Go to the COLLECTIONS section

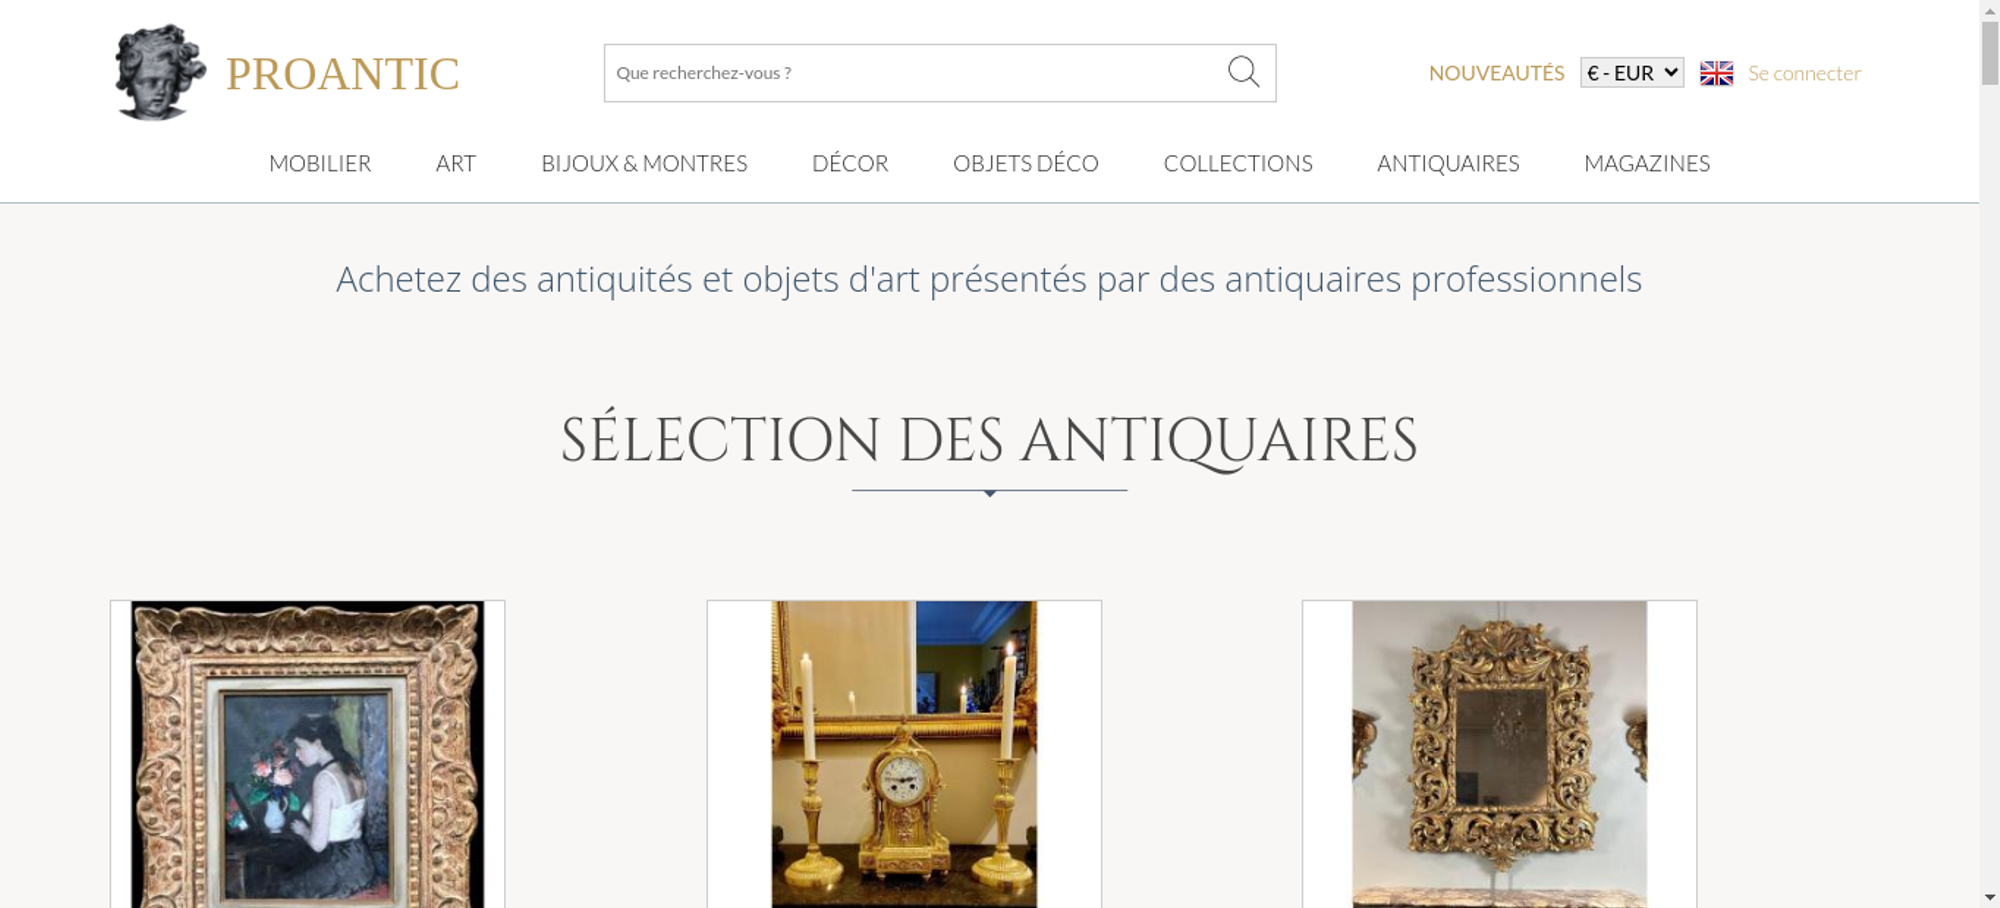pyautogui.click(x=1238, y=163)
